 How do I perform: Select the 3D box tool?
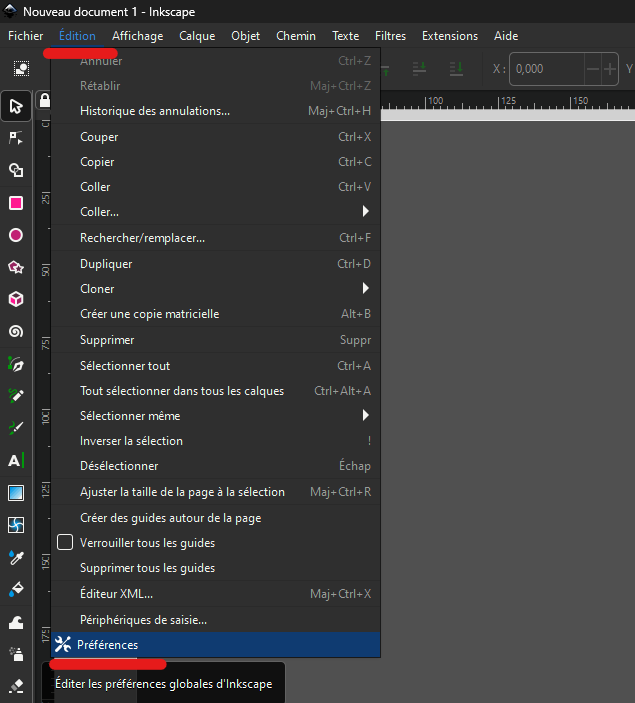16,299
